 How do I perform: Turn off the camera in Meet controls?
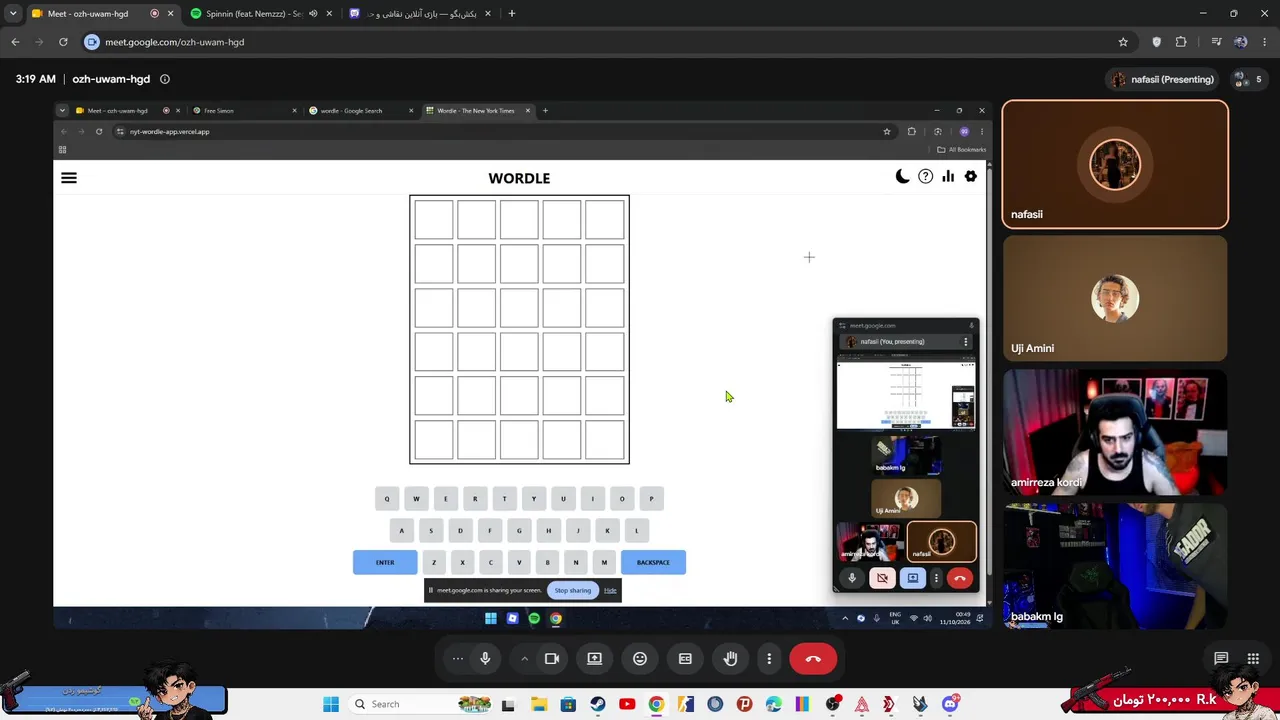(551, 659)
